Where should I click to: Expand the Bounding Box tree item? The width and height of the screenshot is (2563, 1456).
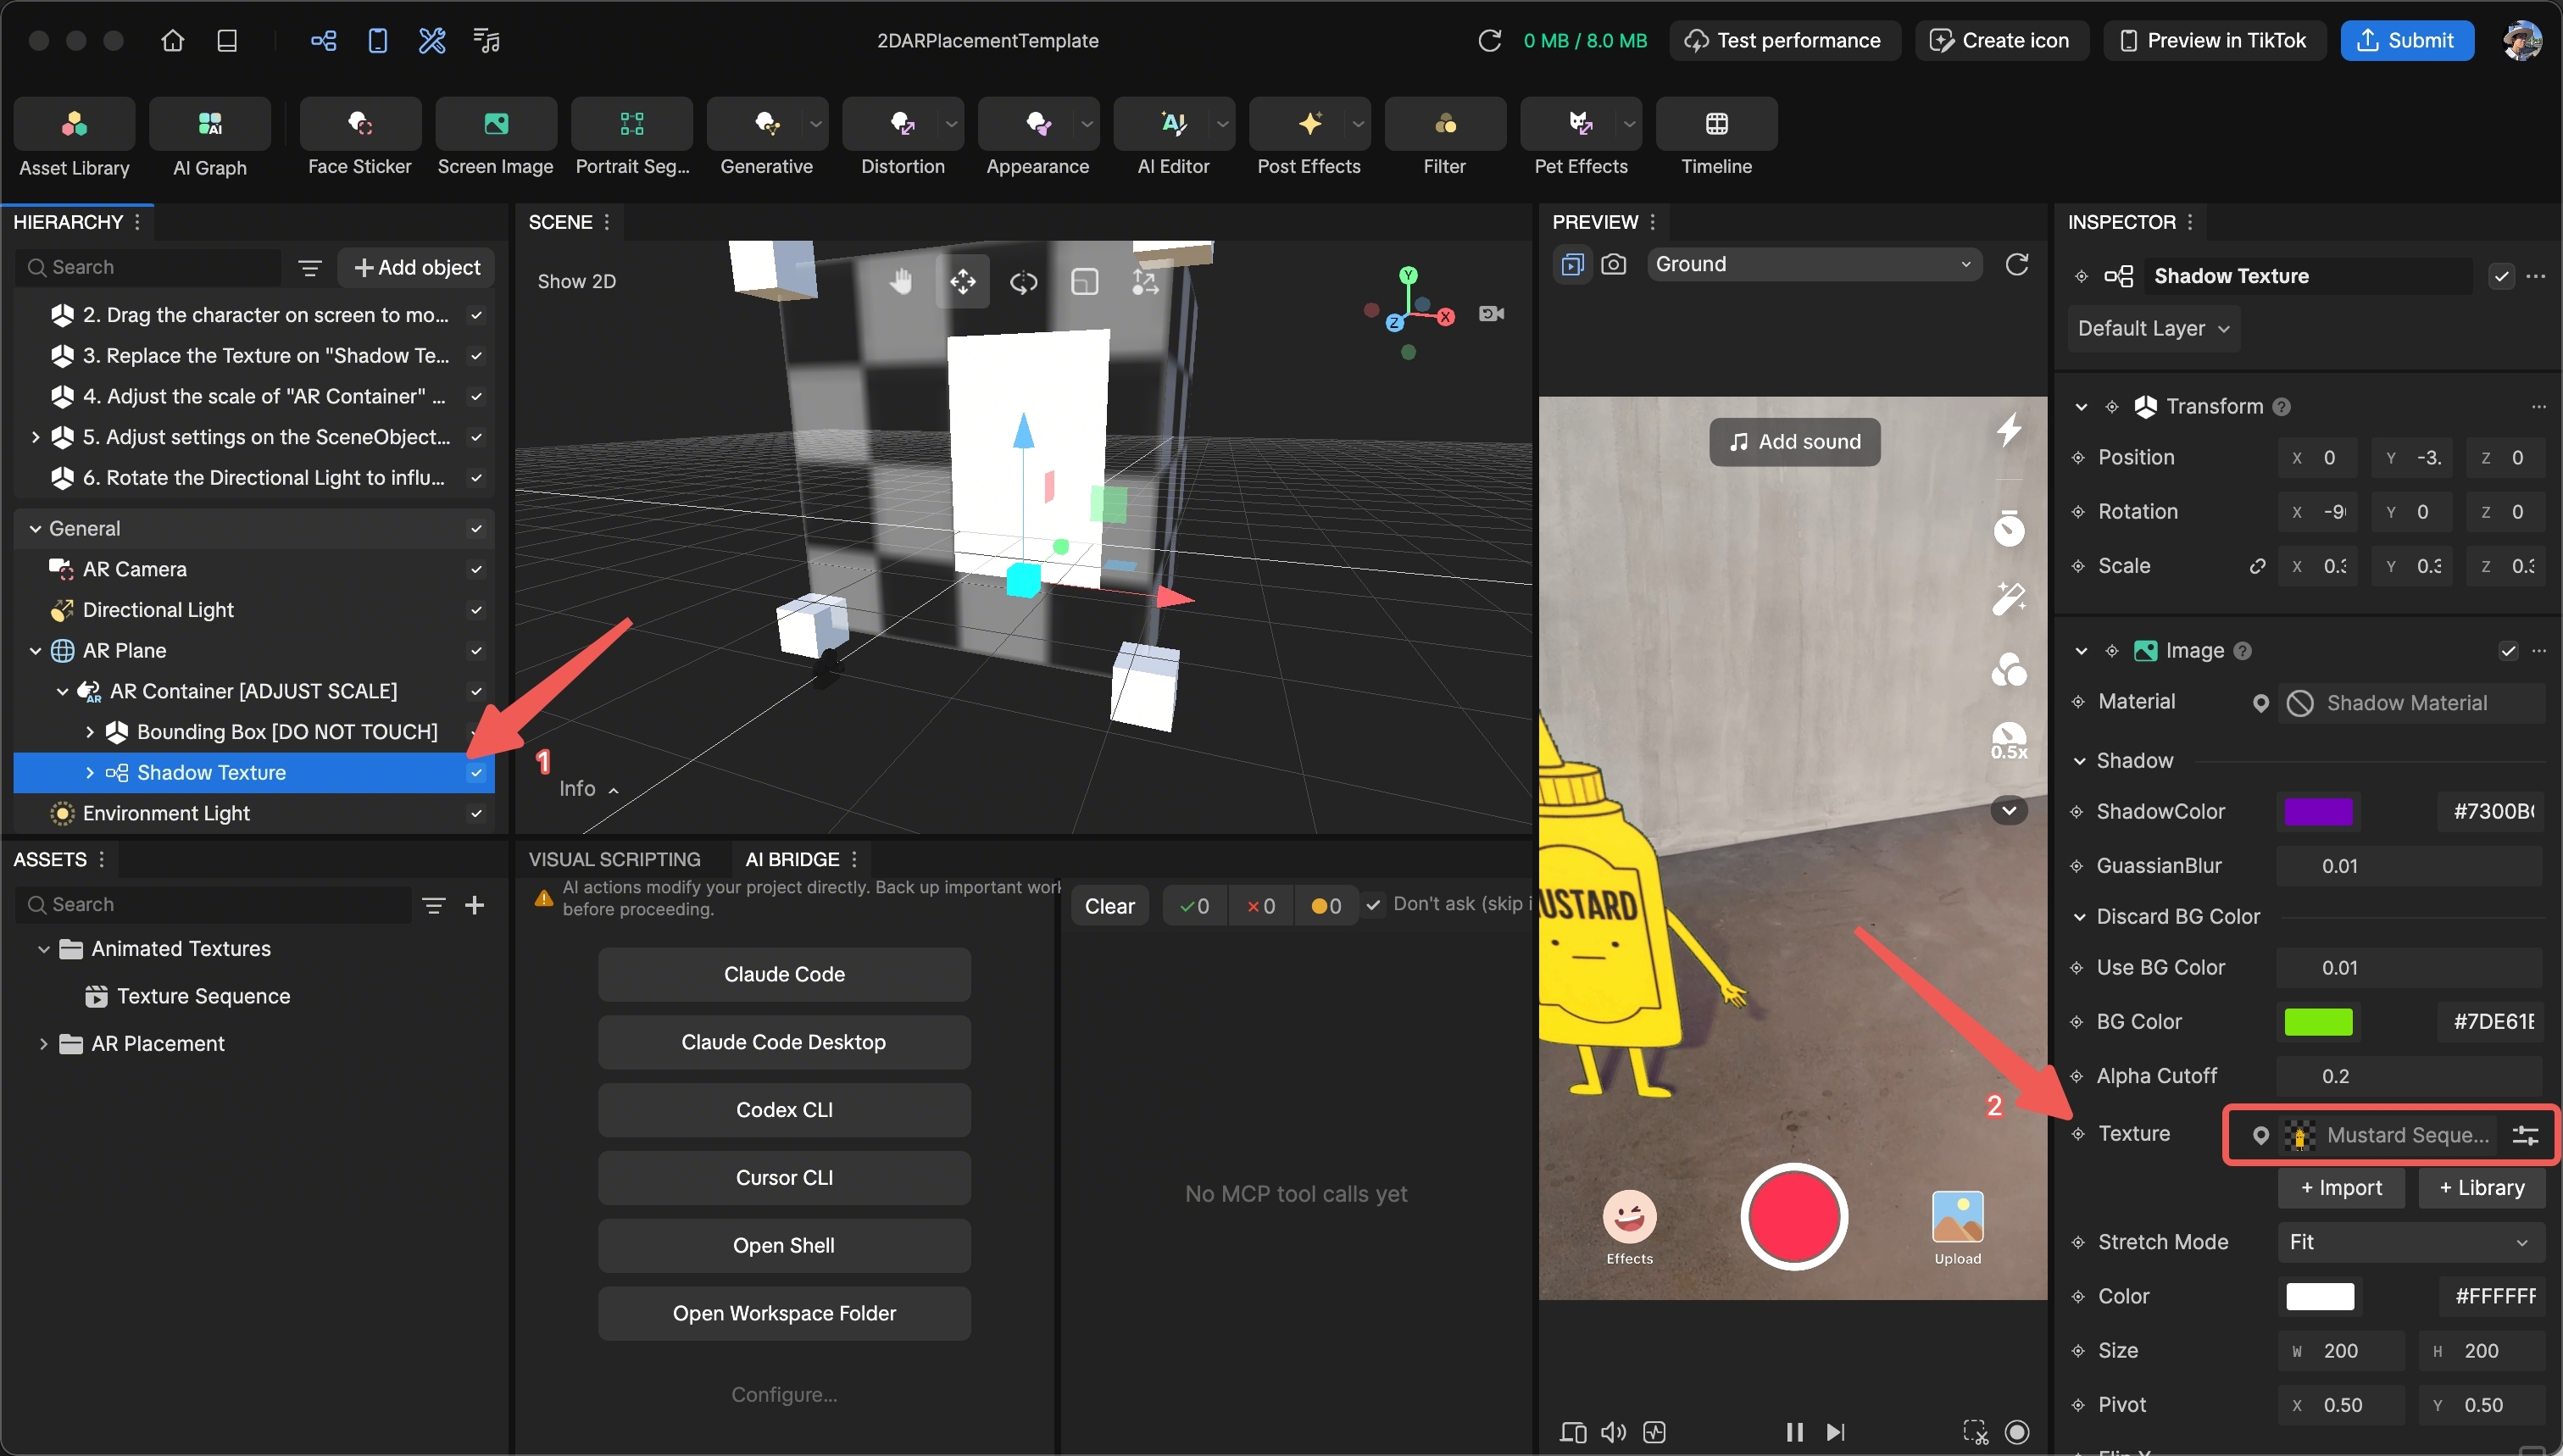(89, 732)
